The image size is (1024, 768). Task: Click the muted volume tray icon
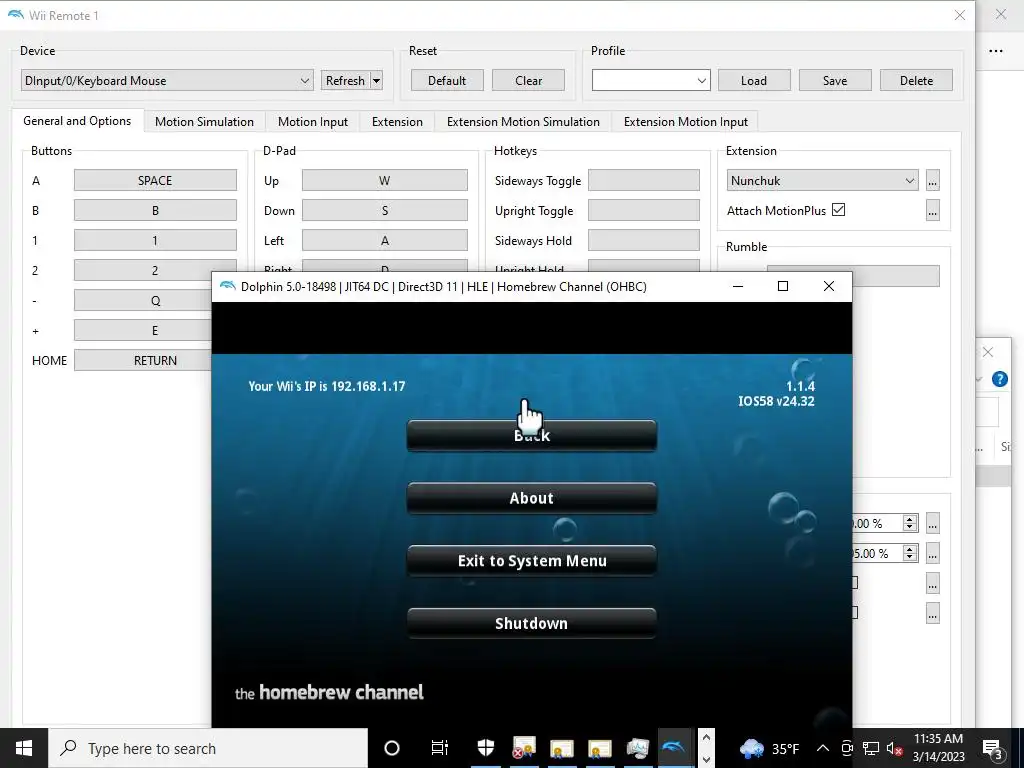coord(894,748)
